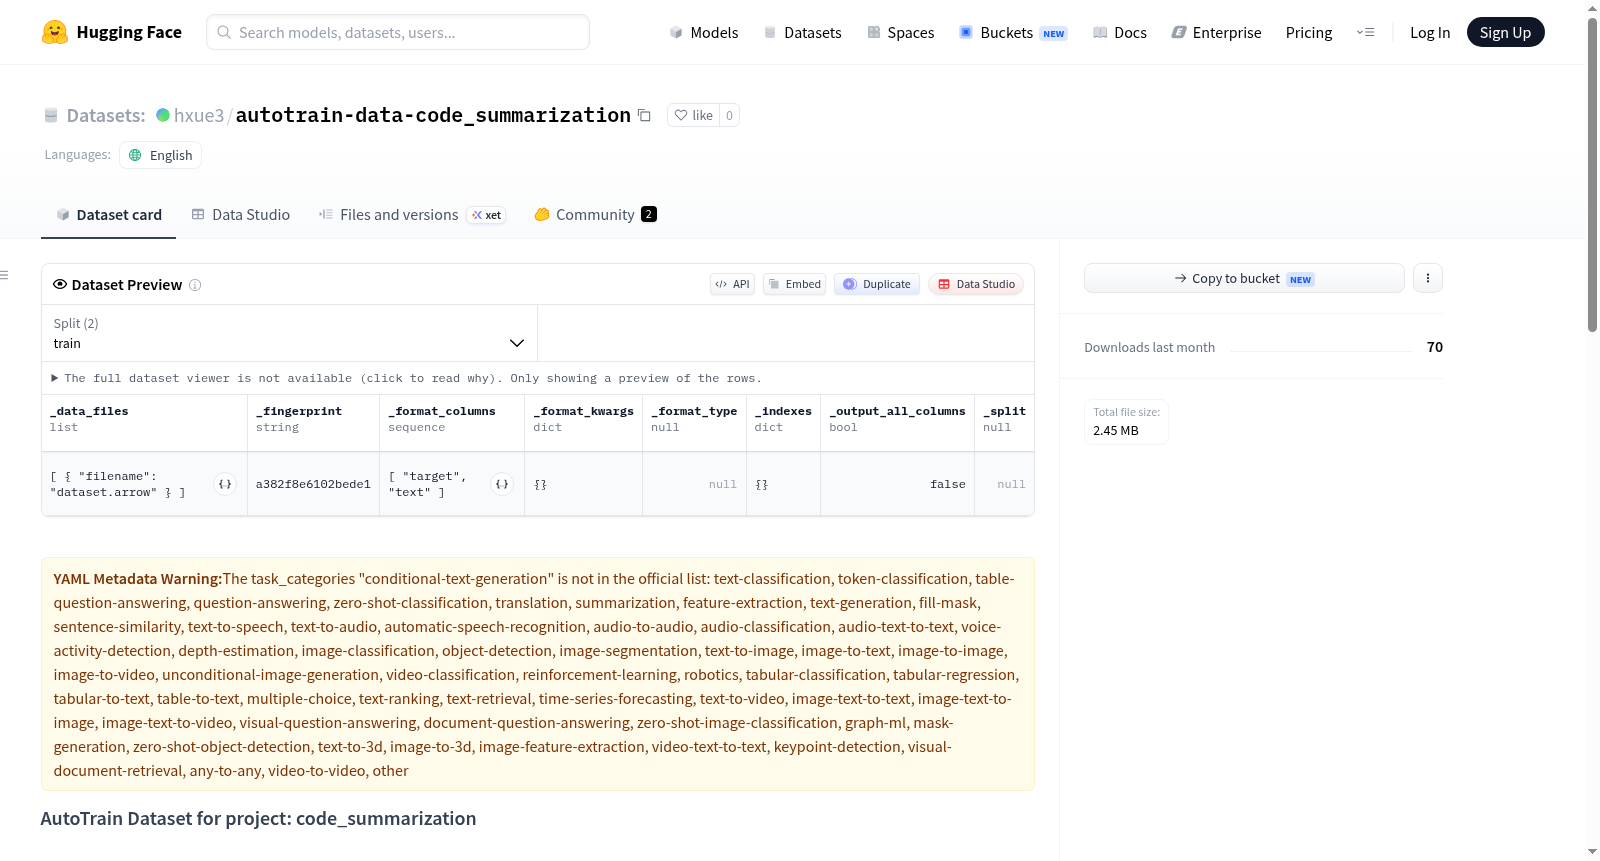The width and height of the screenshot is (1600, 861).
Task: Click the hxue3 username link
Action: 199,115
